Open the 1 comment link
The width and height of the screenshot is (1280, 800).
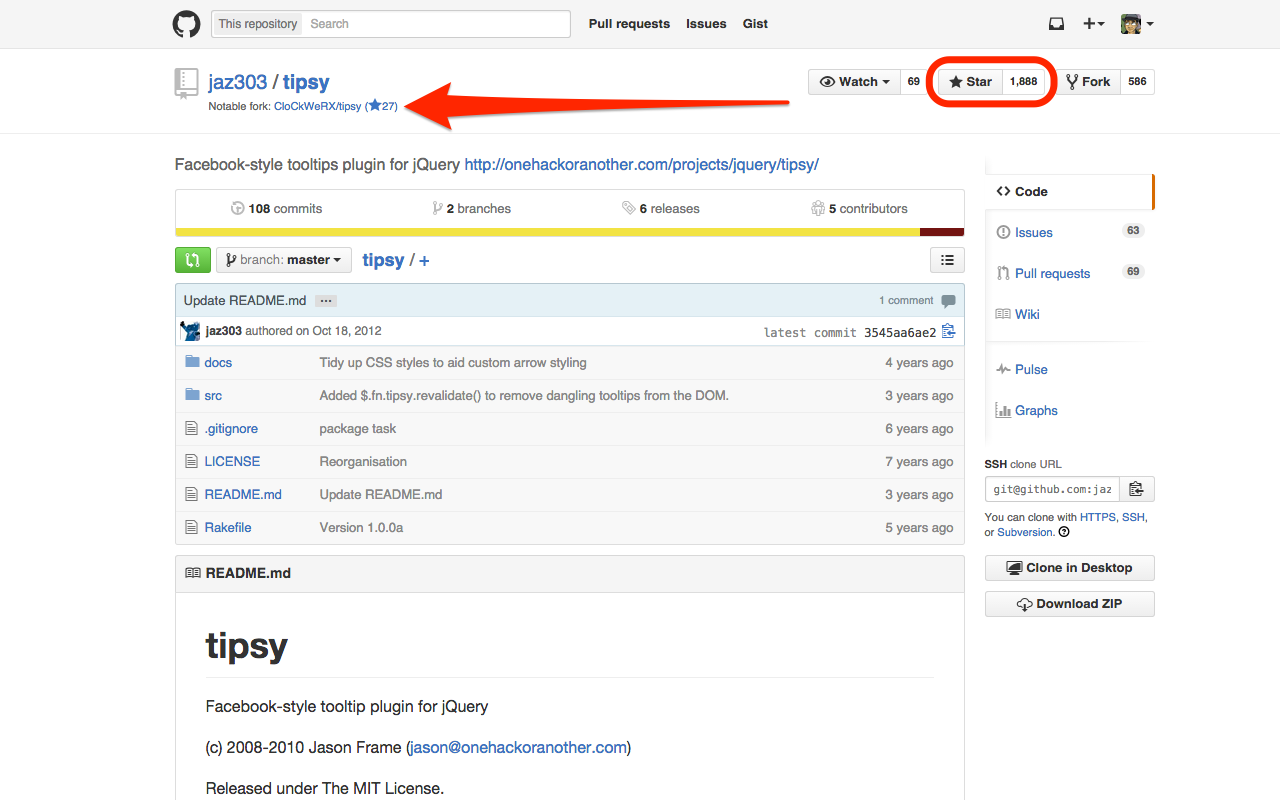pos(917,301)
